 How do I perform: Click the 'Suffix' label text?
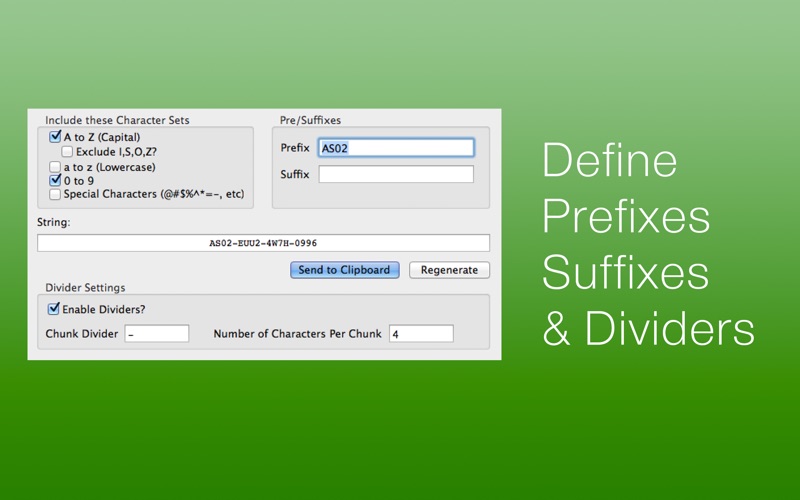tap(295, 174)
